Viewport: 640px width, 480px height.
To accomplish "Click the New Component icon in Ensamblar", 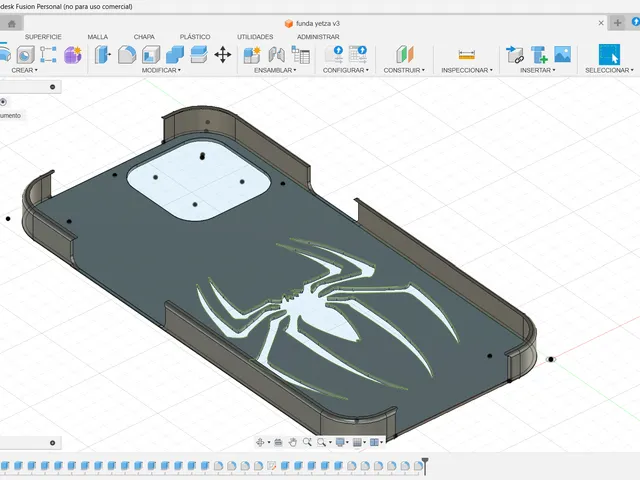I will (x=252, y=55).
